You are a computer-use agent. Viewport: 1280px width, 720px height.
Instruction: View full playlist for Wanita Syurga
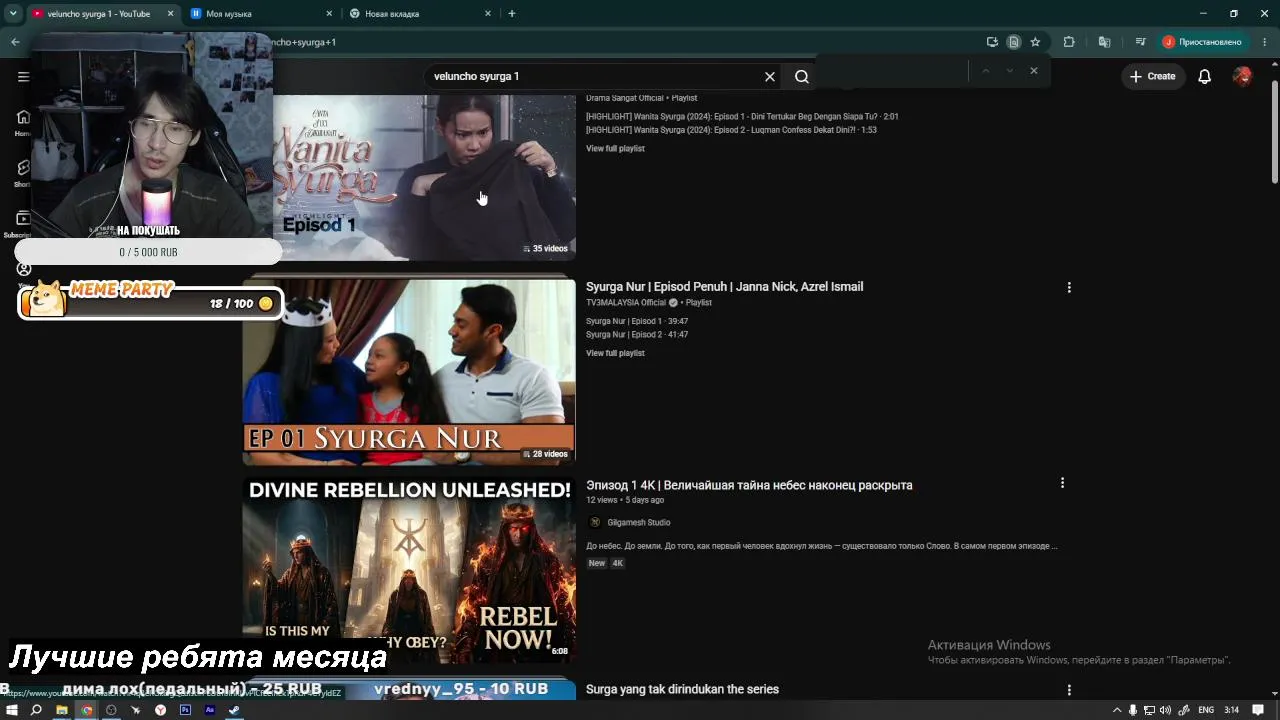(x=615, y=149)
